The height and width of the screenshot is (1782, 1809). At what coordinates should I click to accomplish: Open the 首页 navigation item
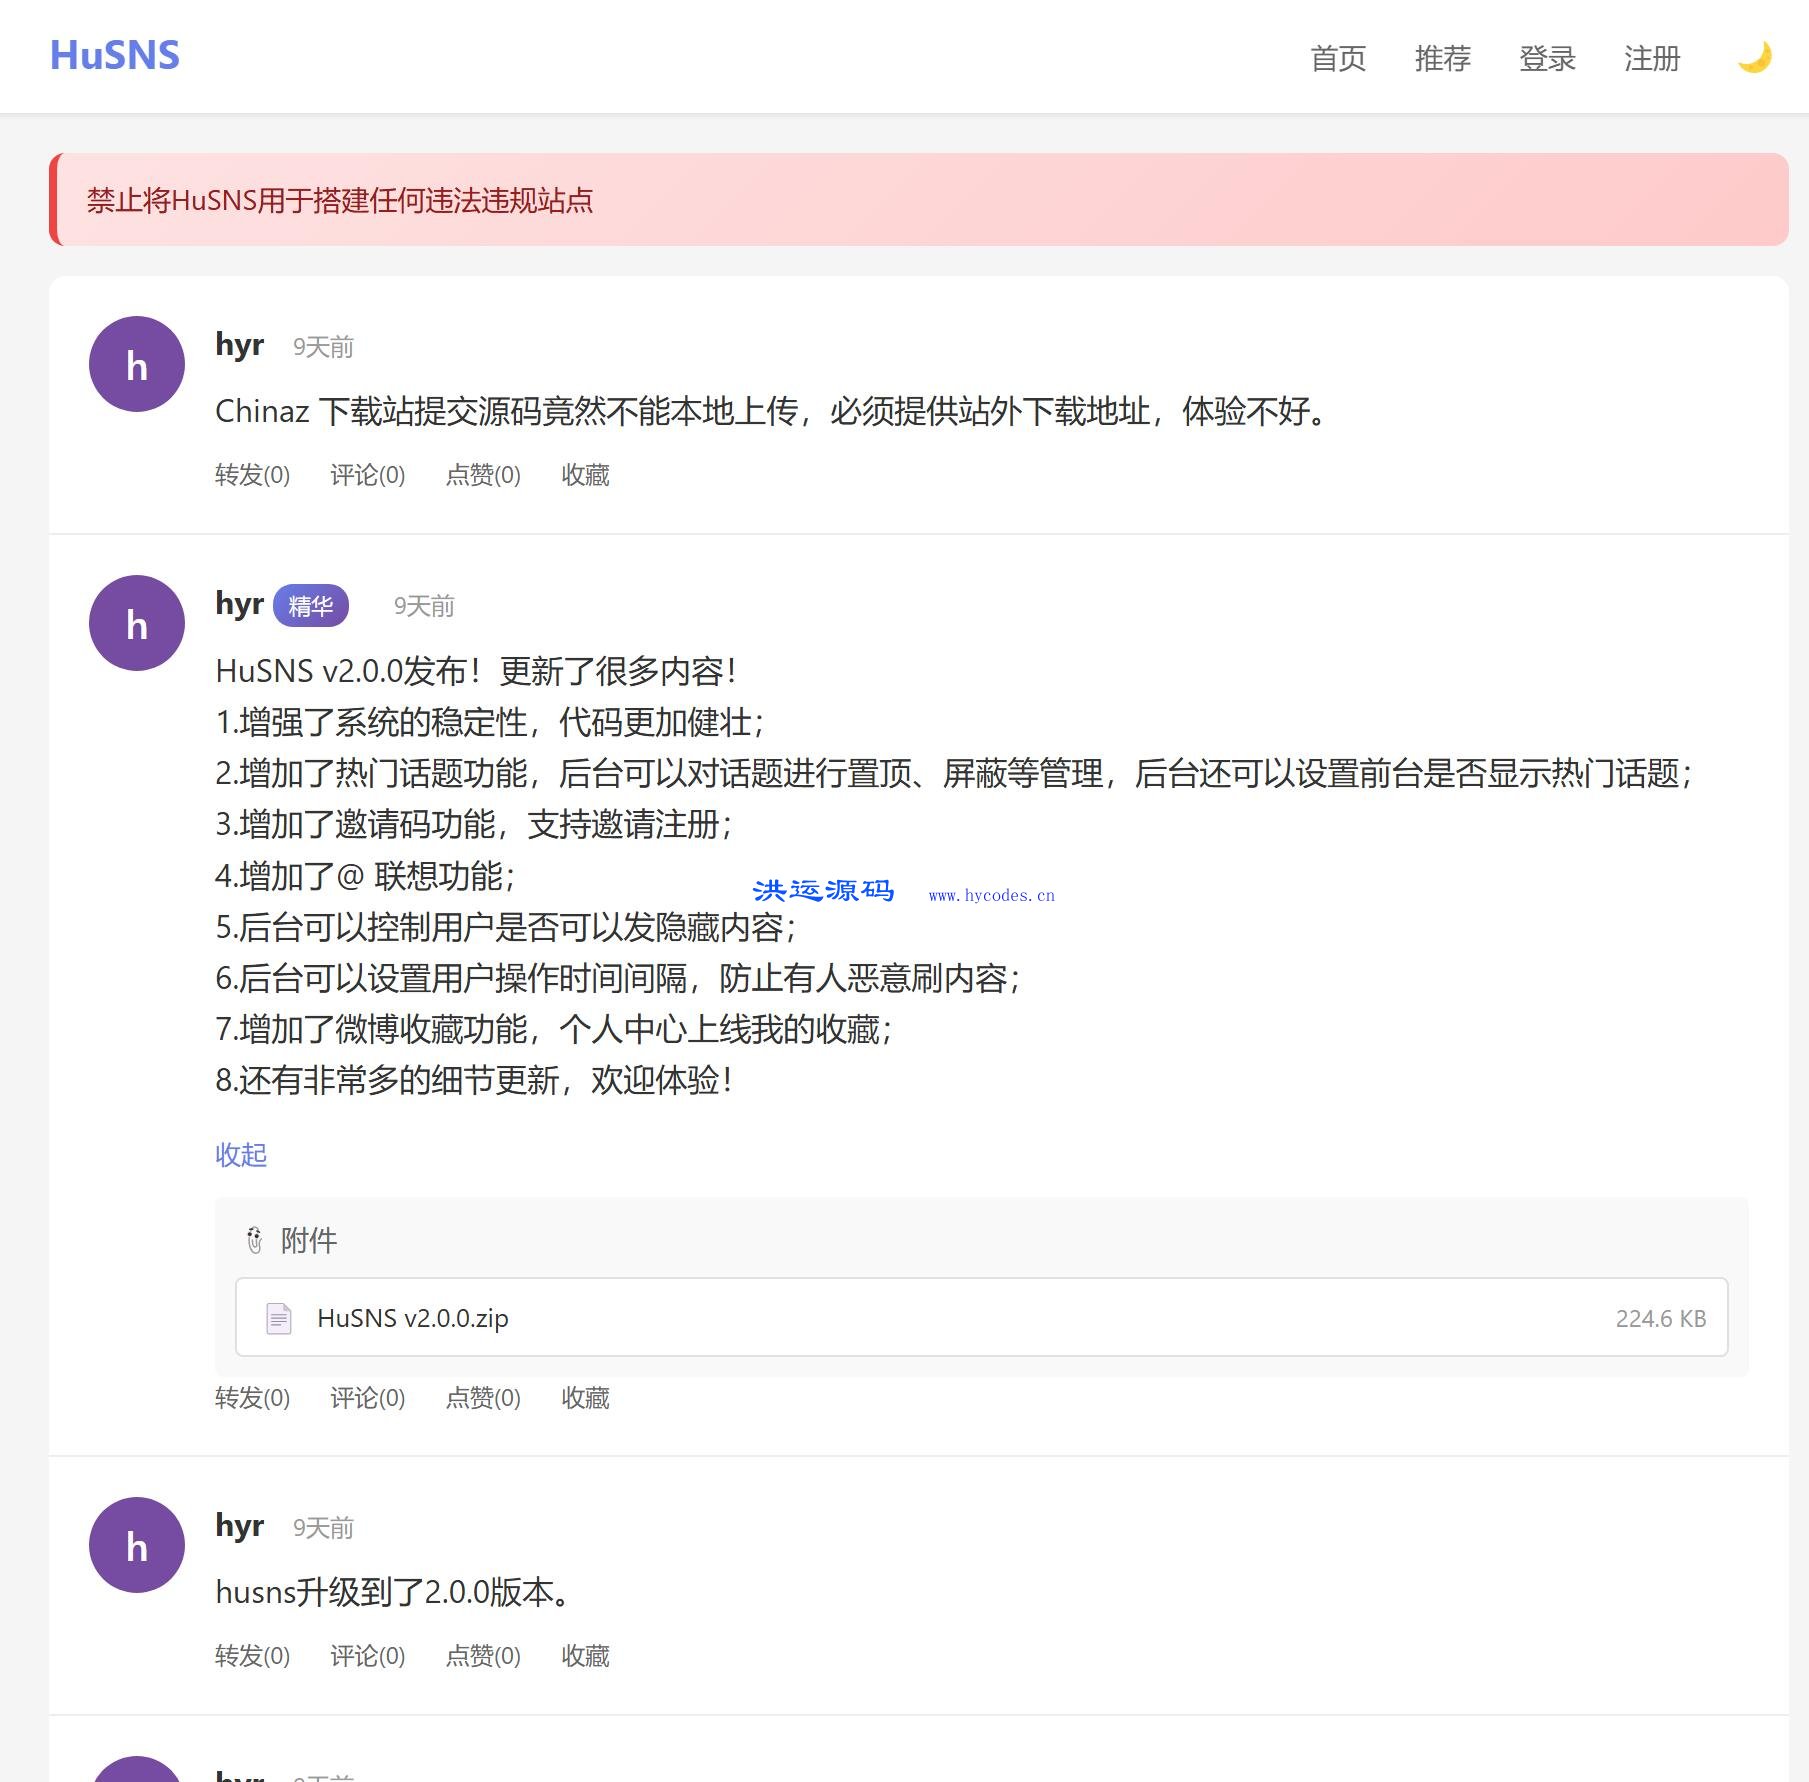click(x=1338, y=60)
